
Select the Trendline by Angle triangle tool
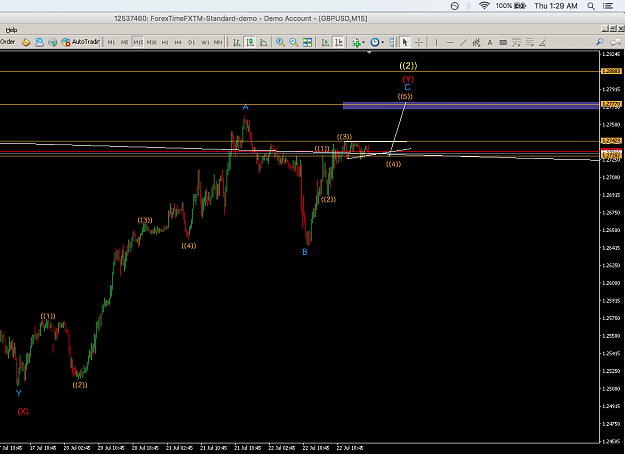pyautogui.click(x=542, y=42)
